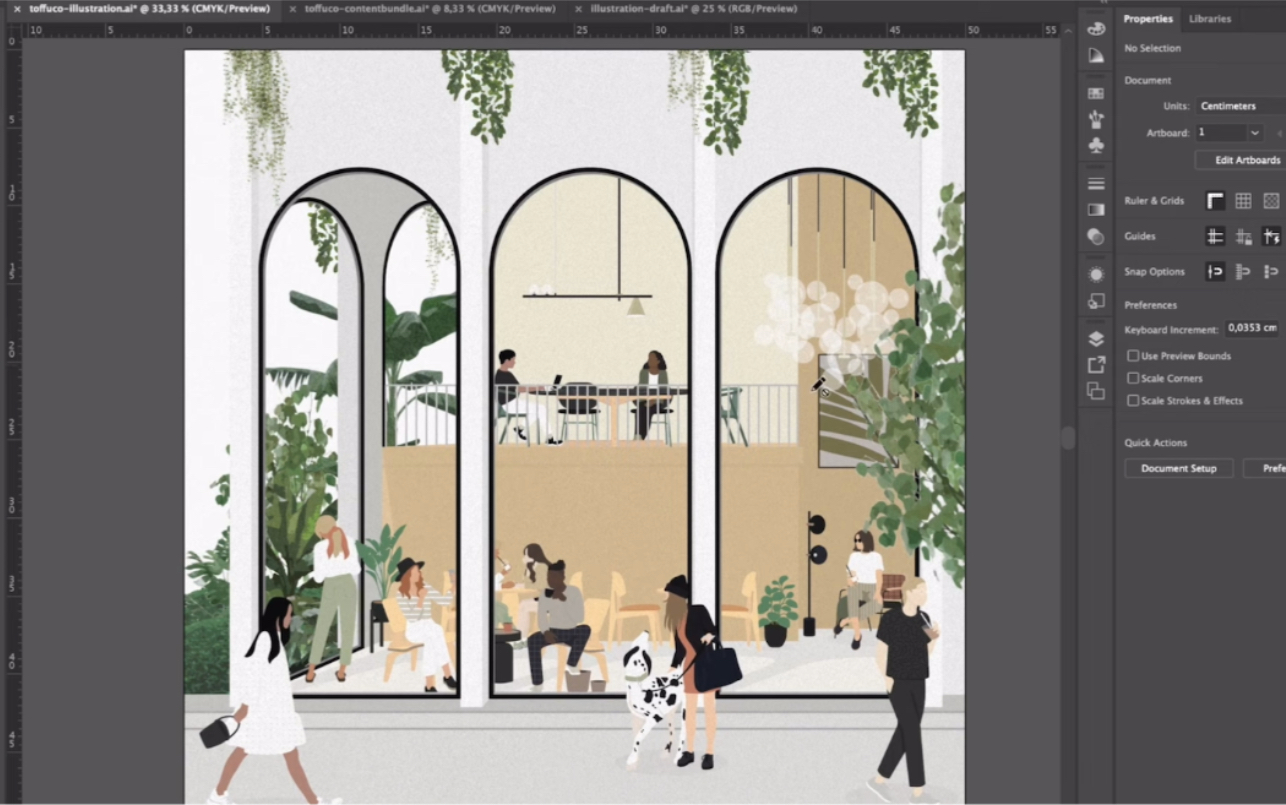Open the Gradient panel icon

click(x=1096, y=210)
